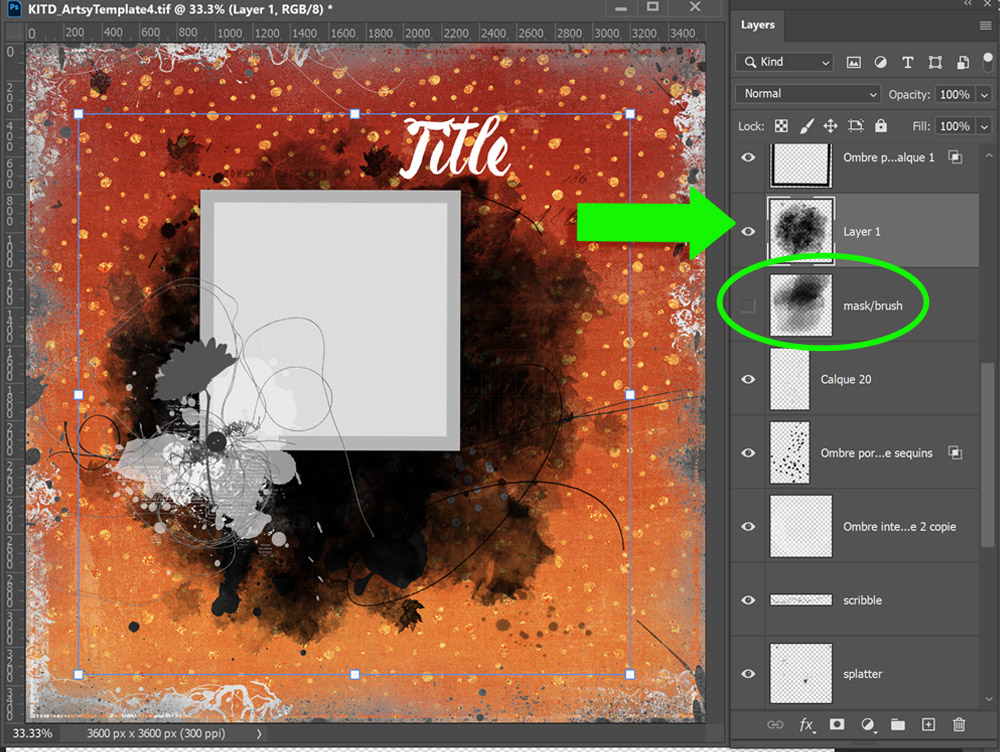
Task: Lock transparent pixels icon
Action: click(x=781, y=126)
